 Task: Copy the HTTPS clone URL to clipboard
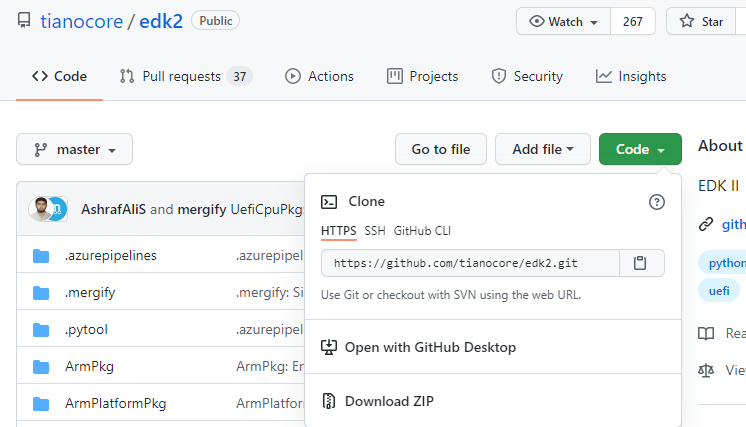click(641, 263)
